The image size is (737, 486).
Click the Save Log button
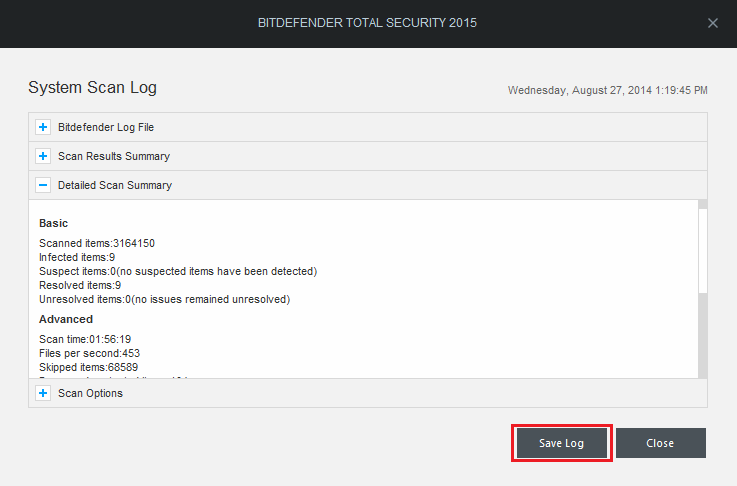pyautogui.click(x=562, y=443)
